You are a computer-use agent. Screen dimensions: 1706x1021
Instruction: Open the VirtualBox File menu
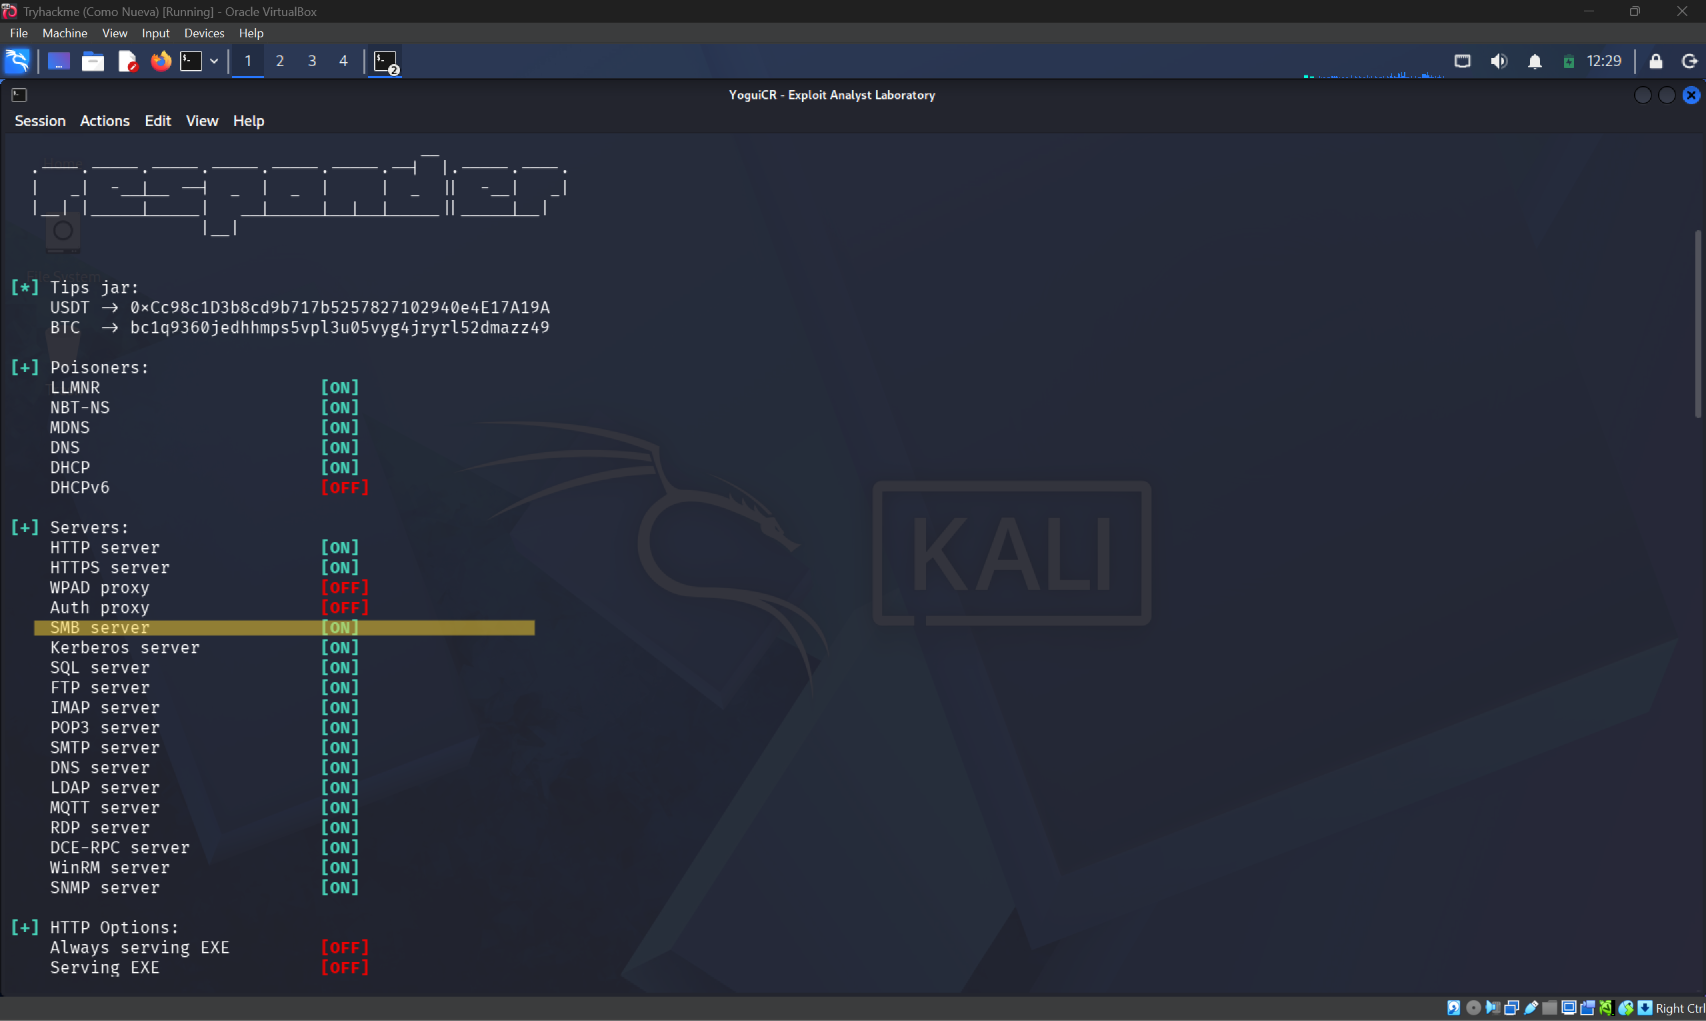[19, 33]
